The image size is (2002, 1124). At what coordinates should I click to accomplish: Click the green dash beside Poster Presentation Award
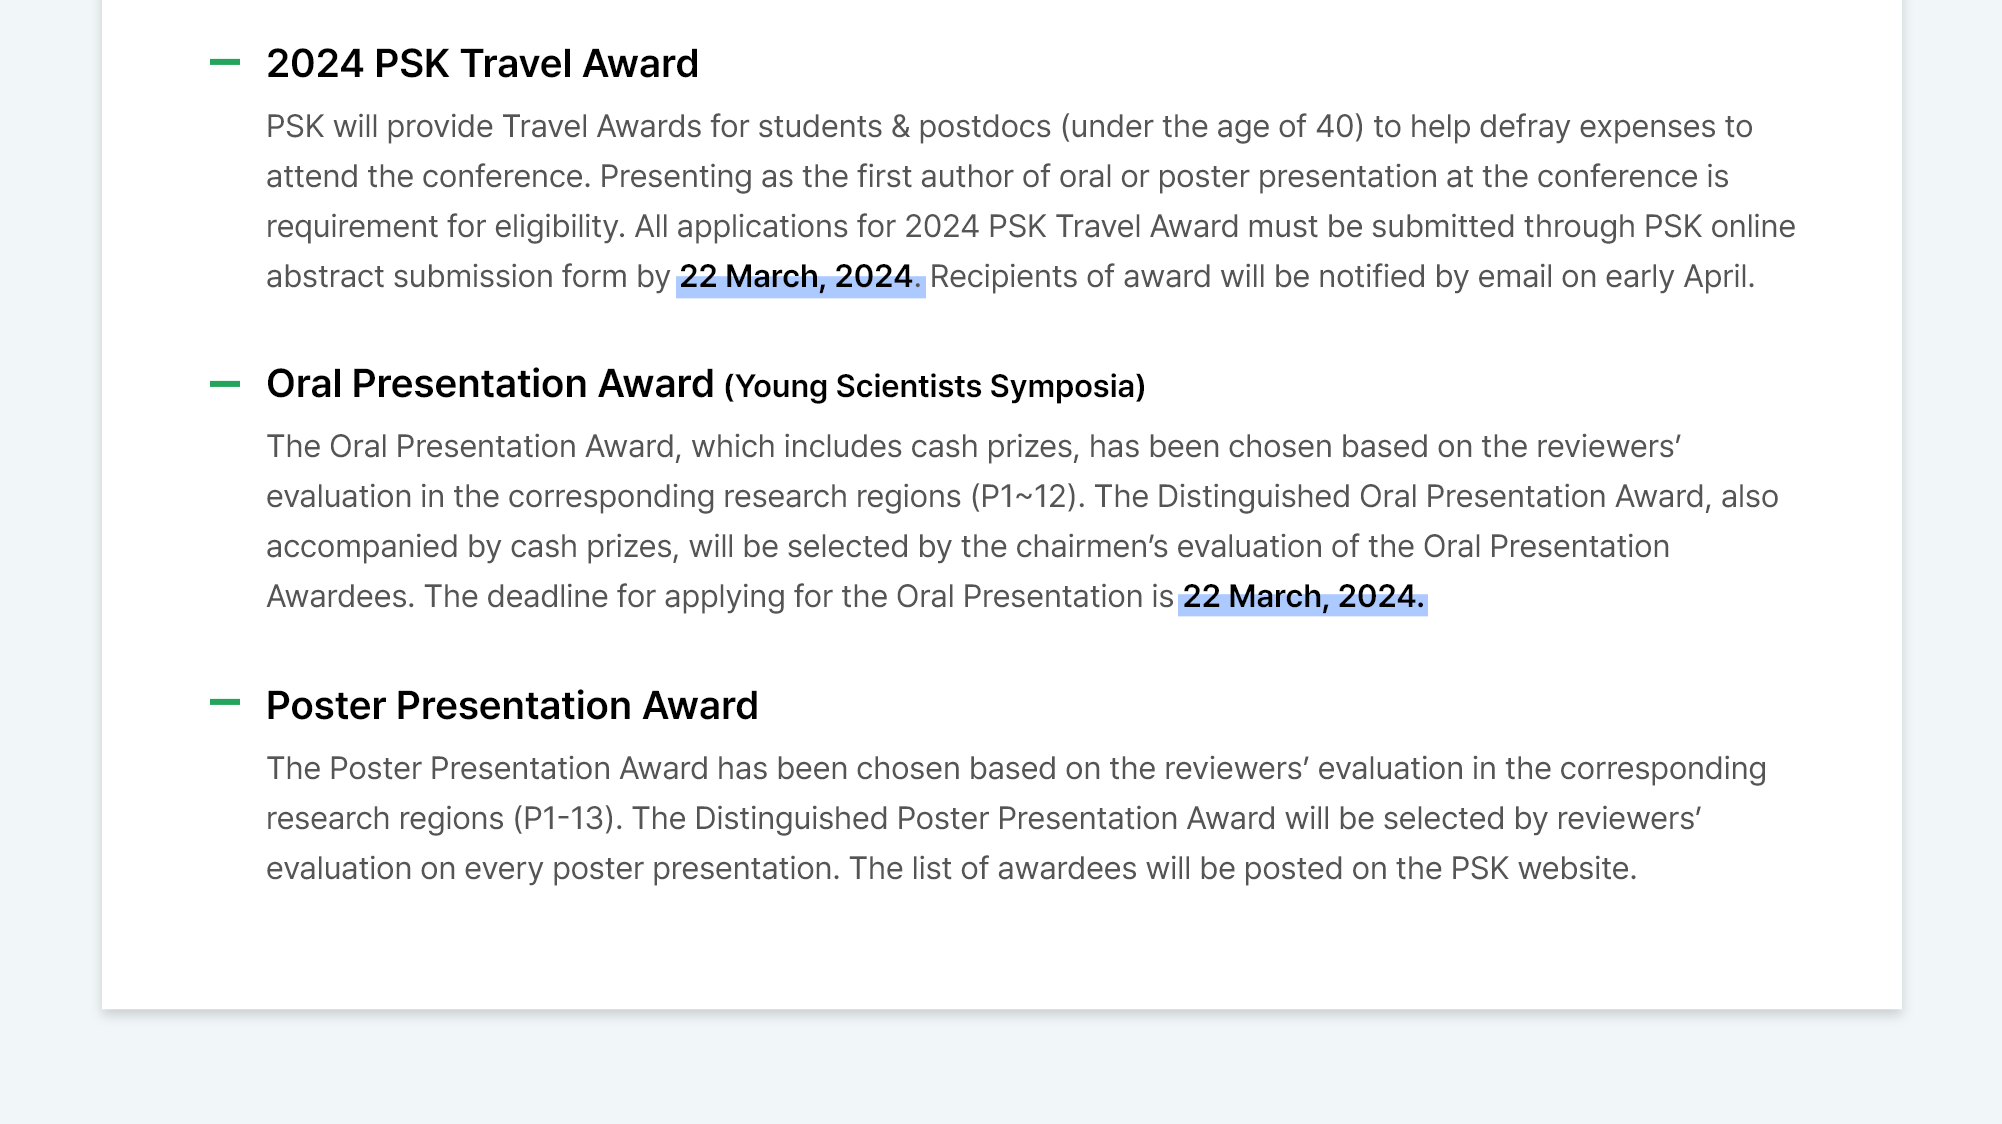pyautogui.click(x=225, y=703)
